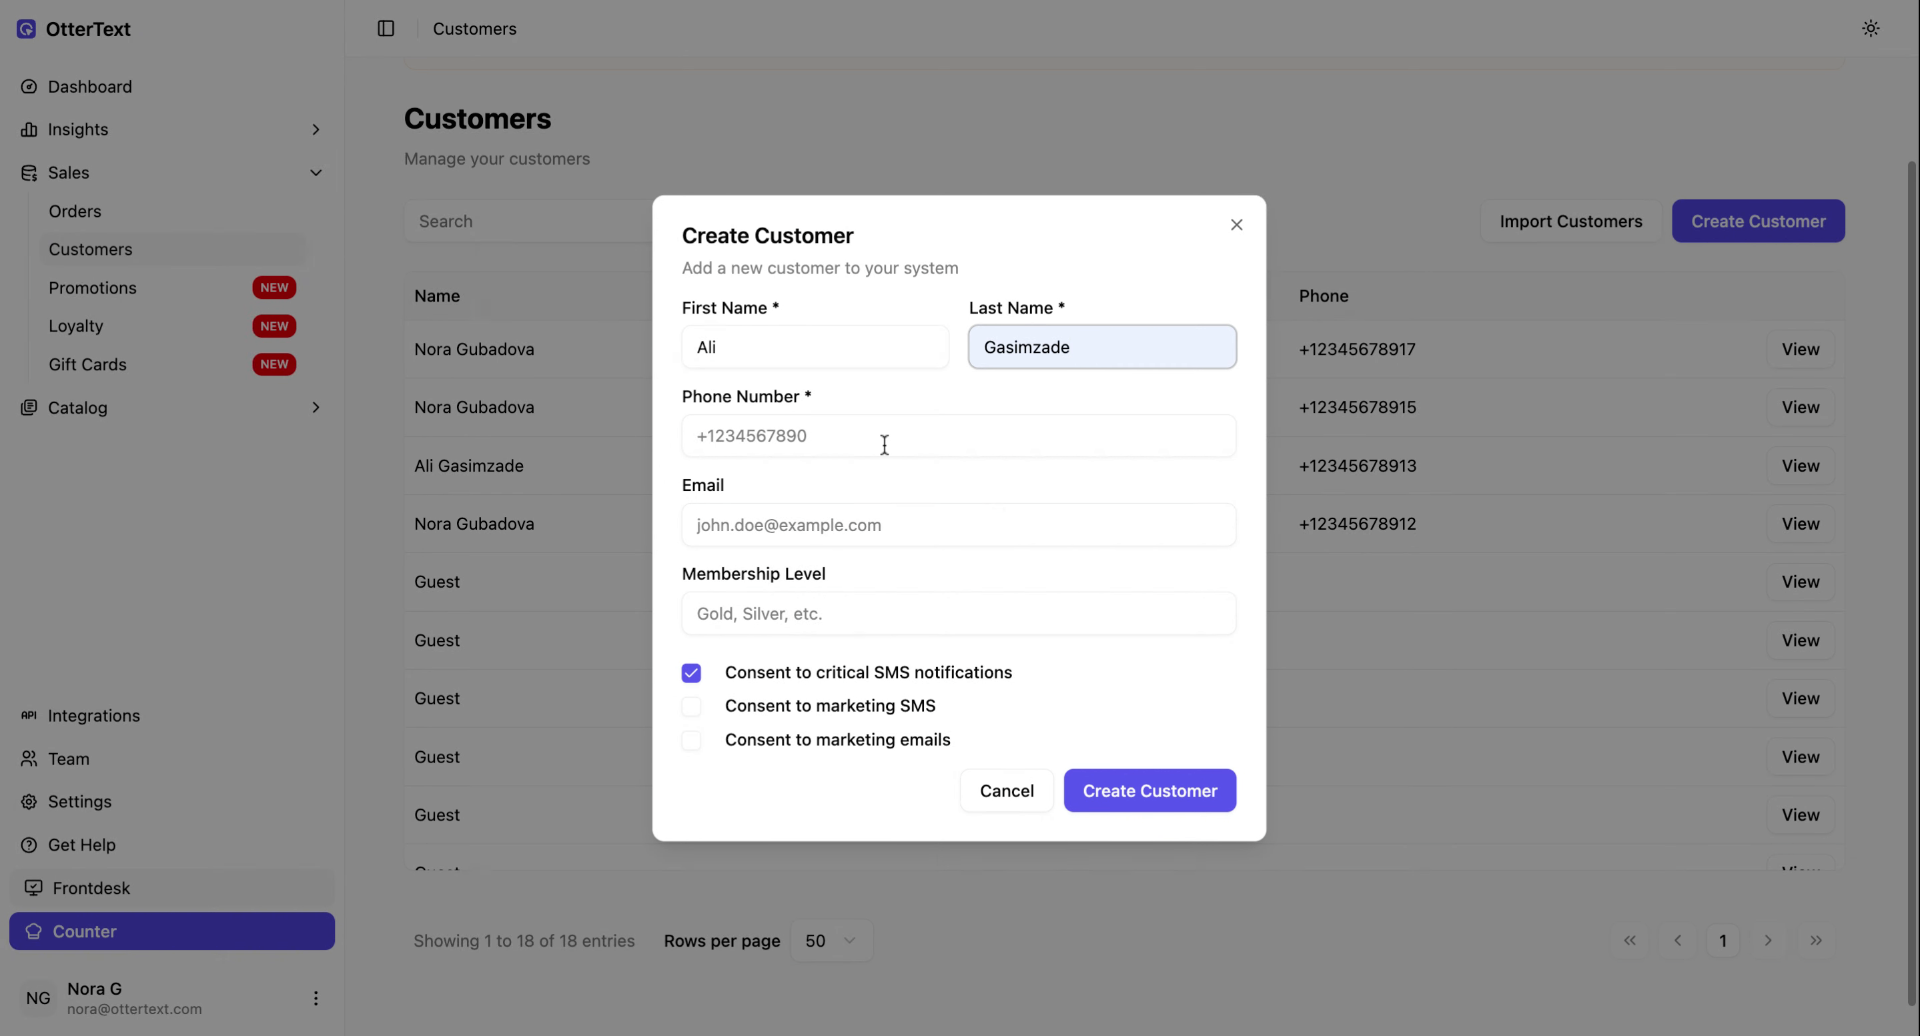The height and width of the screenshot is (1036, 1920).
Task: Switch theme using the sun icon
Action: 1870,29
